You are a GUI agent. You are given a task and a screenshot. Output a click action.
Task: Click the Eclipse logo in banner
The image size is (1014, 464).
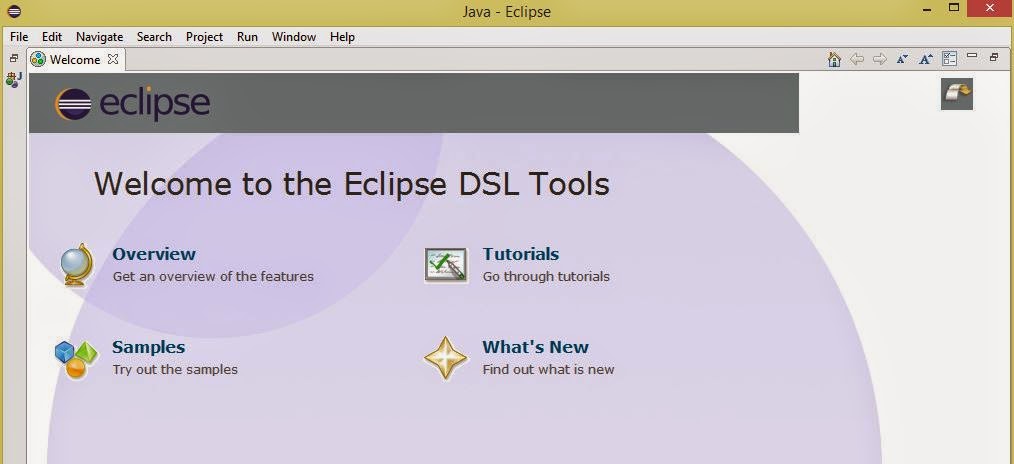(x=133, y=103)
